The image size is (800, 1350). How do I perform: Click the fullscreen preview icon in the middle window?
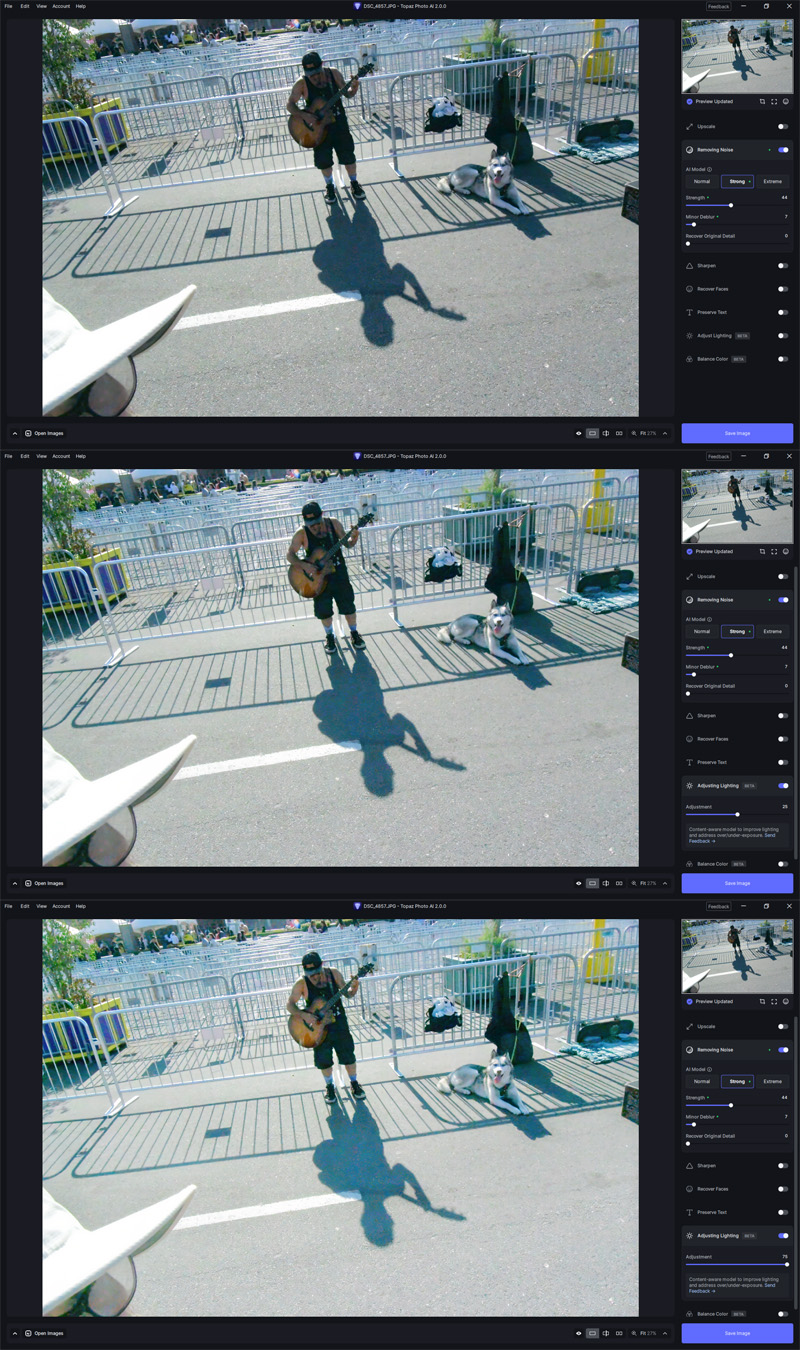(774, 551)
